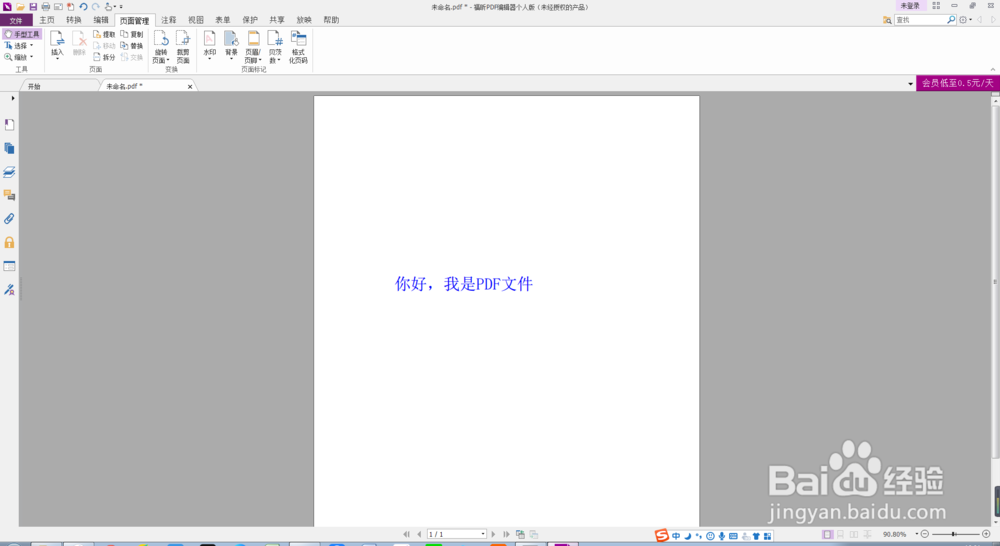Switch to the 表单 form ribbon tab

[223, 20]
